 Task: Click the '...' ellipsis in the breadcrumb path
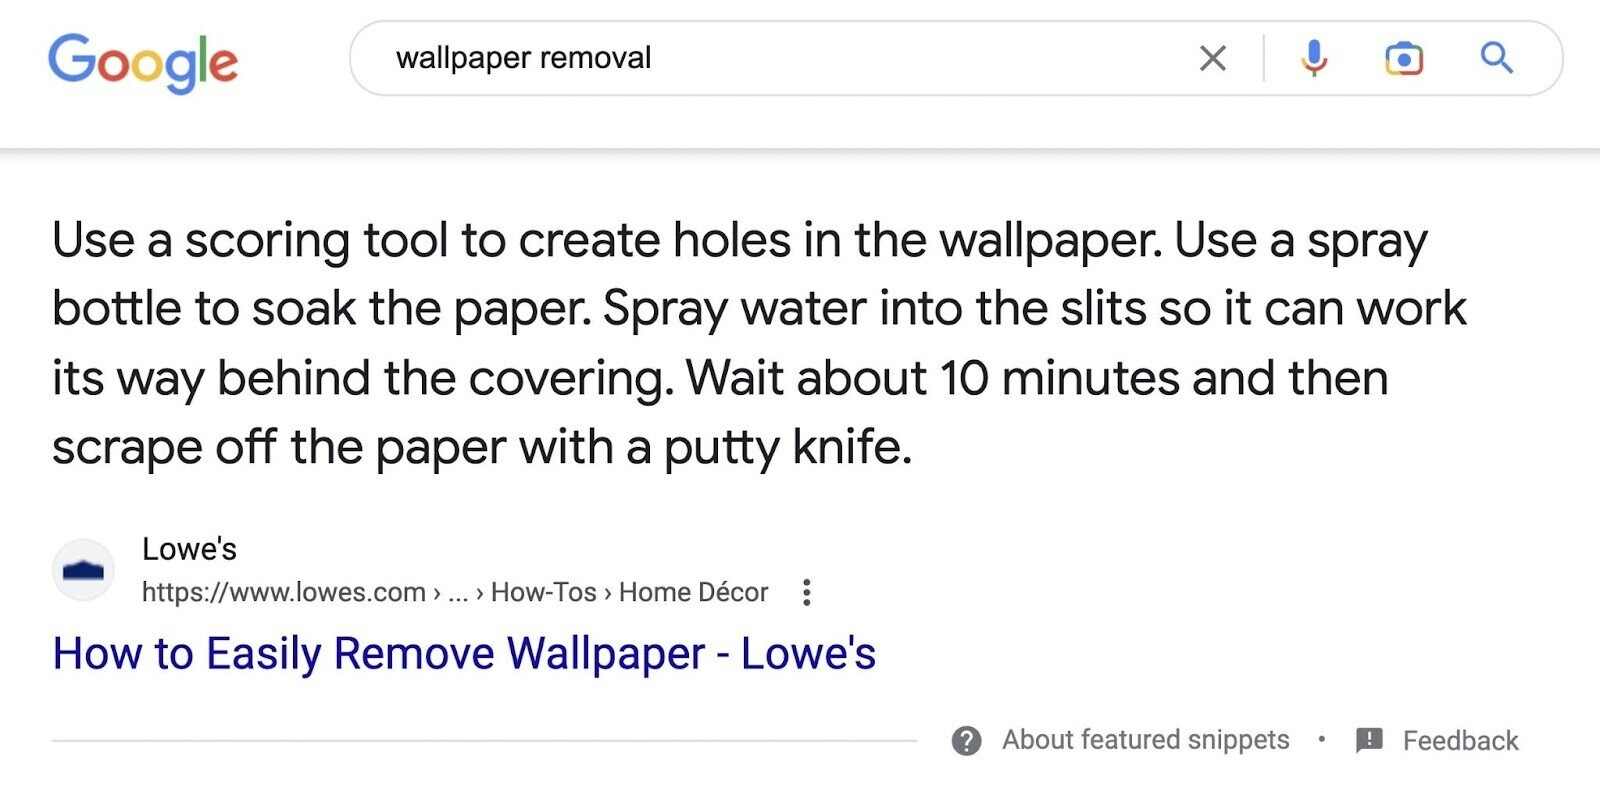pyautogui.click(x=458, y=594)
